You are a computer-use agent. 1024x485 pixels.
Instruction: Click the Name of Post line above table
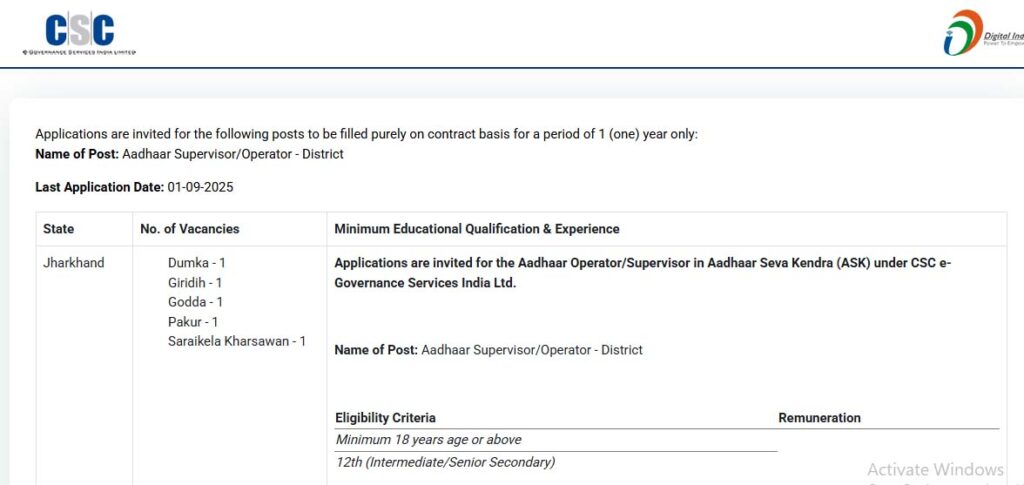(189, 154)
